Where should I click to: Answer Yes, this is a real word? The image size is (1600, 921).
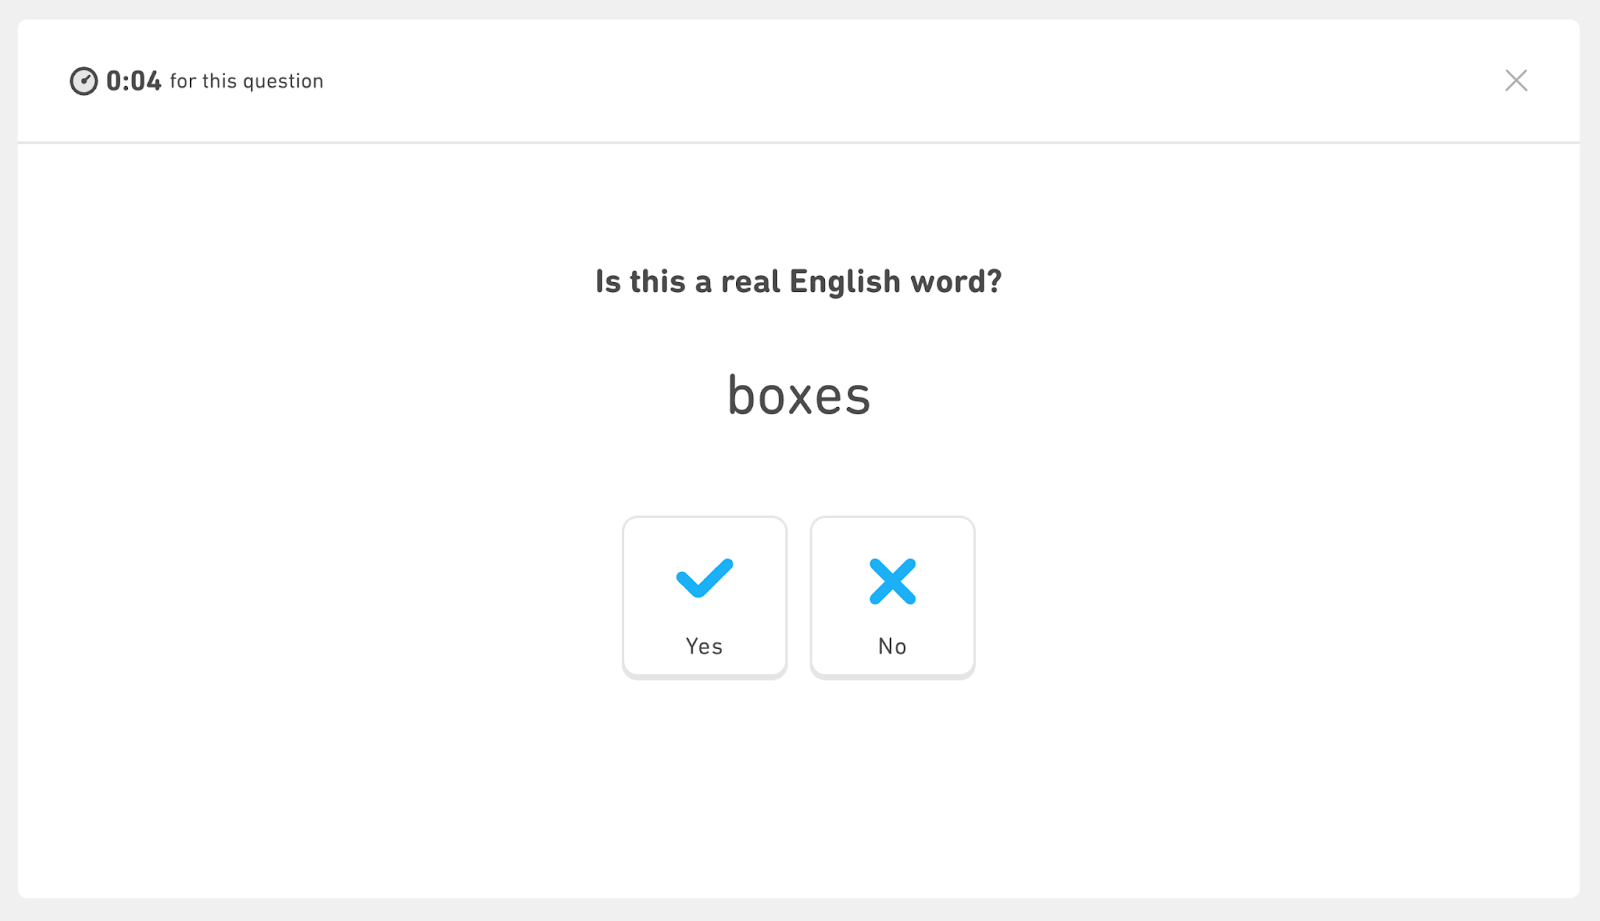pyautogui.click(x=704, y=597)
